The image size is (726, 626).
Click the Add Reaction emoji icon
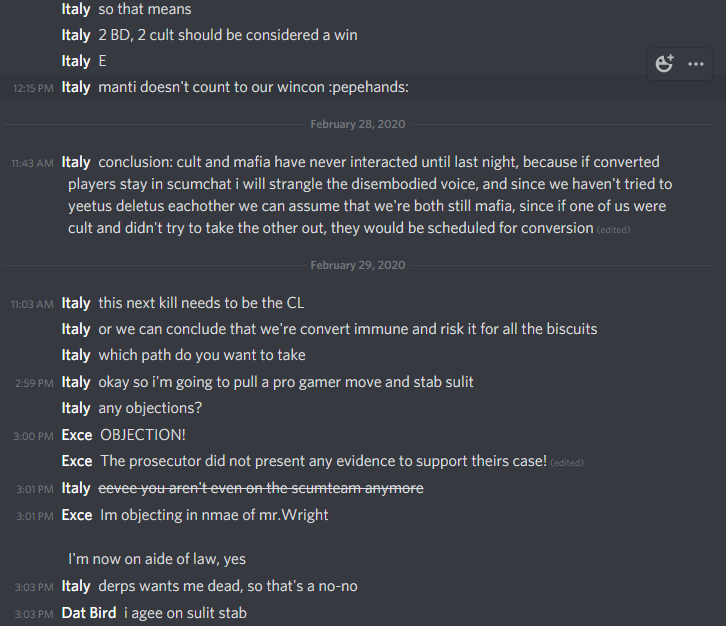click(x=665, y=63)
